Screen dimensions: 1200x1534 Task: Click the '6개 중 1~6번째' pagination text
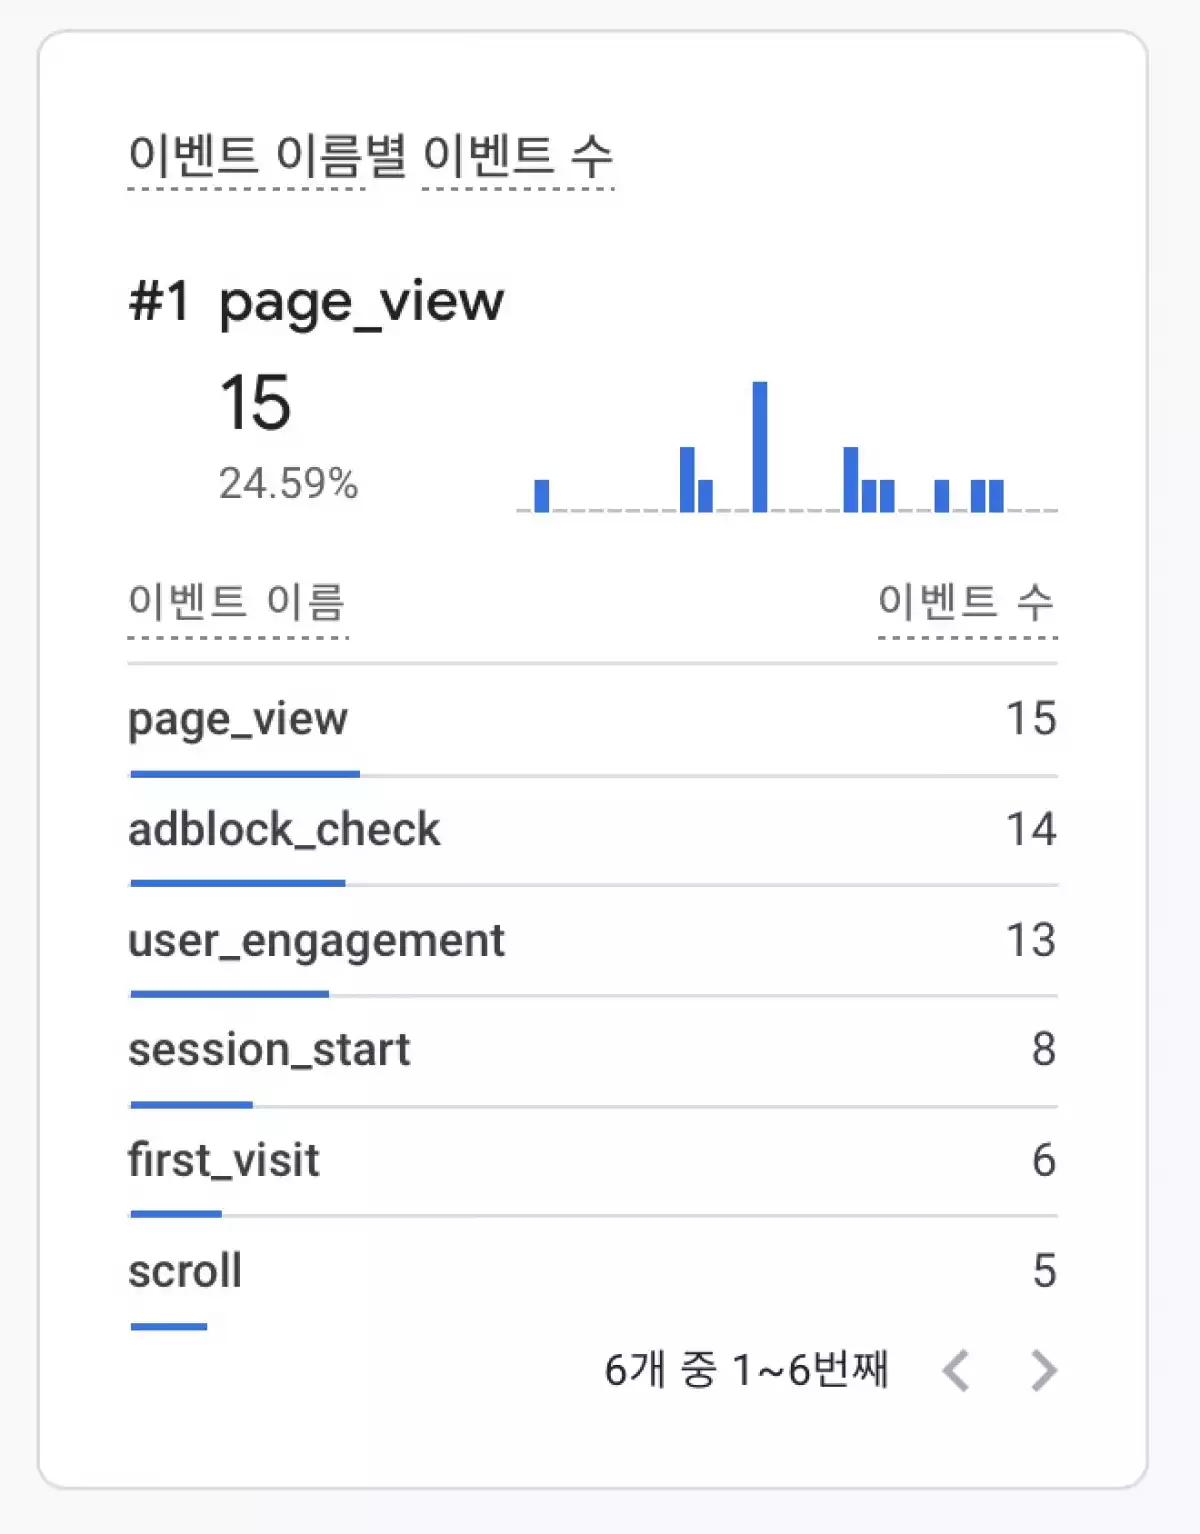point(746,1370)
